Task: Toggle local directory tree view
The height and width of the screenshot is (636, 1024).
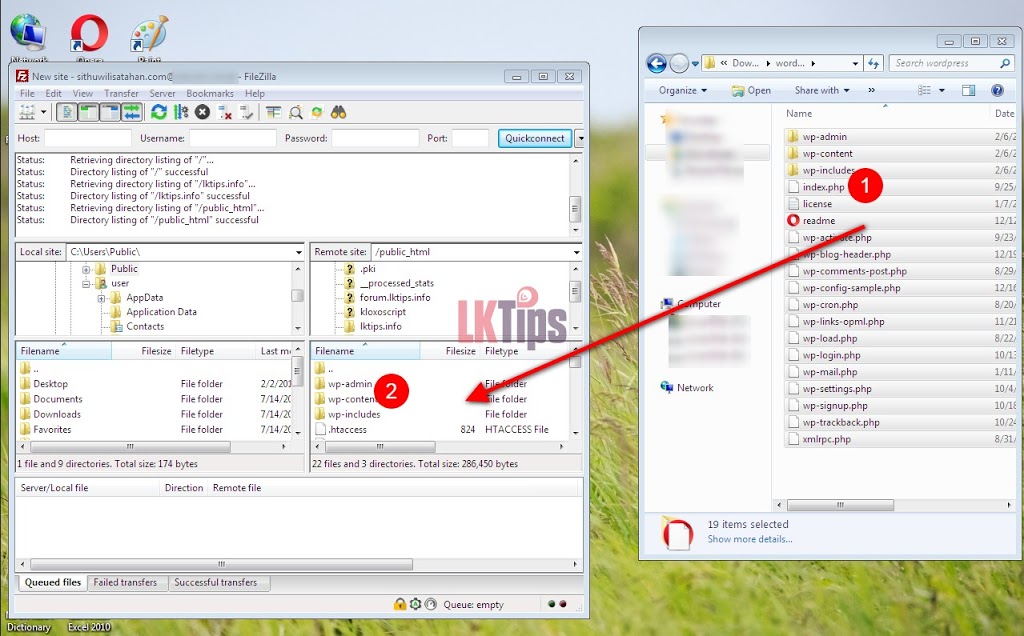Action: (88, 112)
